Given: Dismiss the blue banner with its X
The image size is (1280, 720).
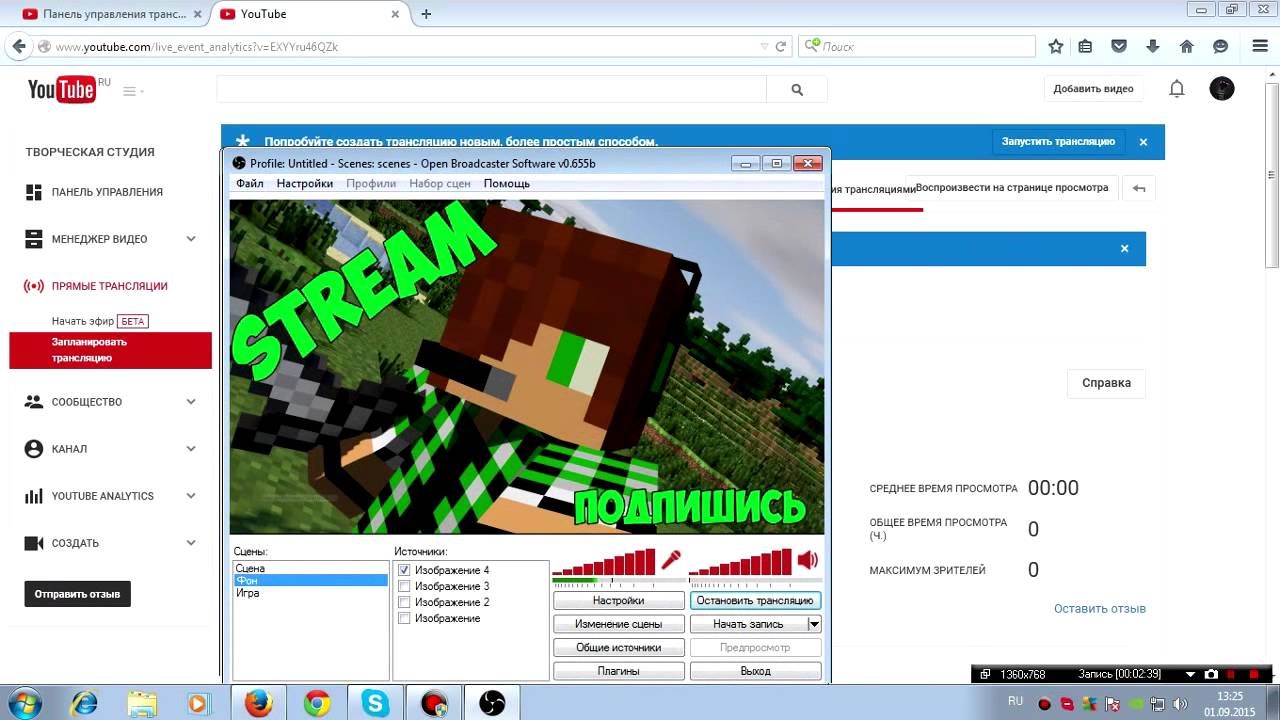Looking at the screenshot, I should coord(1143,142).
